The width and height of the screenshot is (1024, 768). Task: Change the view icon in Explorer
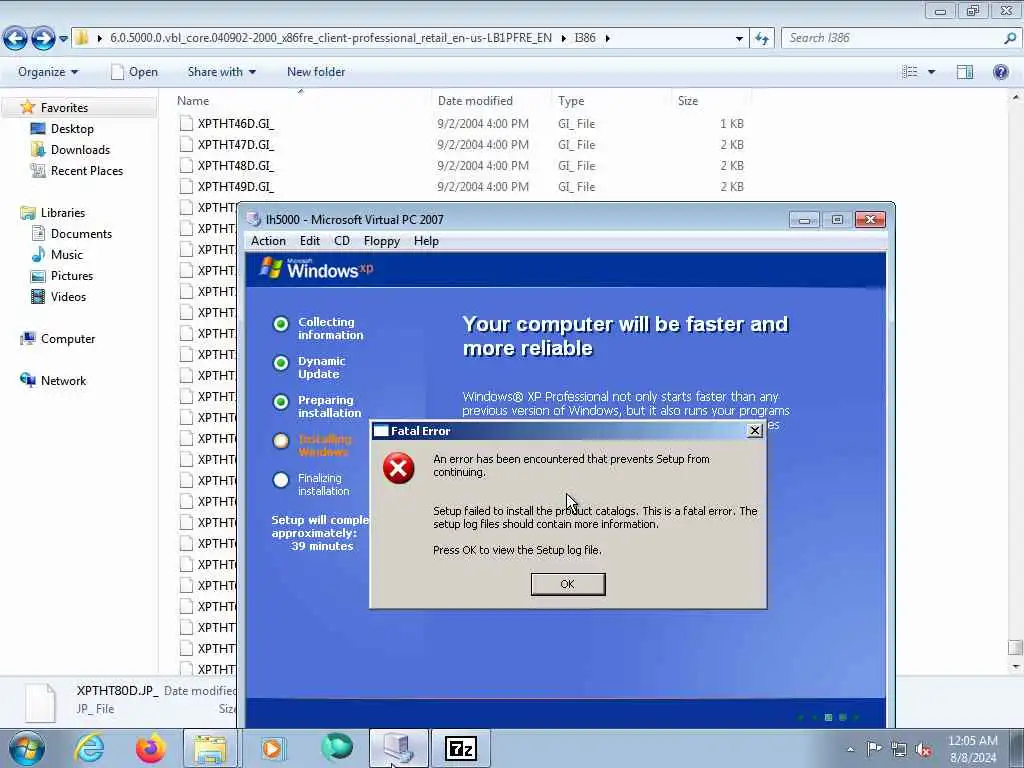pyautogui.click(x=910, y=72)
